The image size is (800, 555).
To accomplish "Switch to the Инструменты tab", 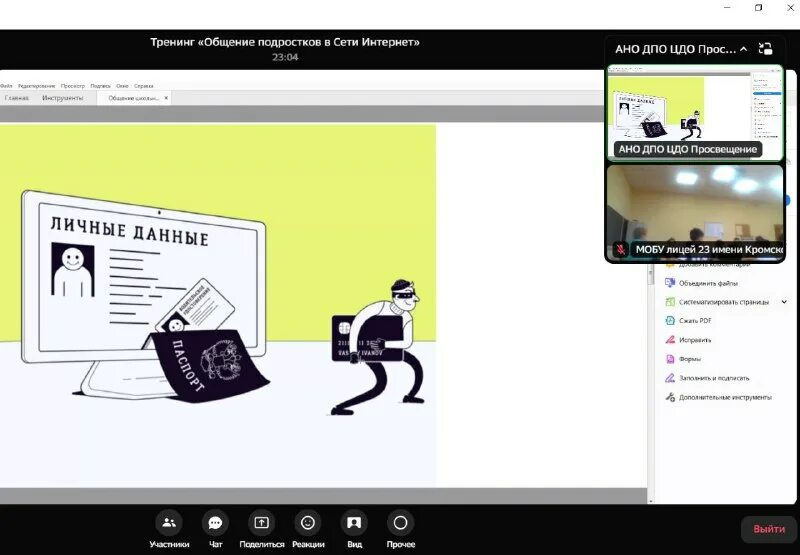I will (62, 98).
